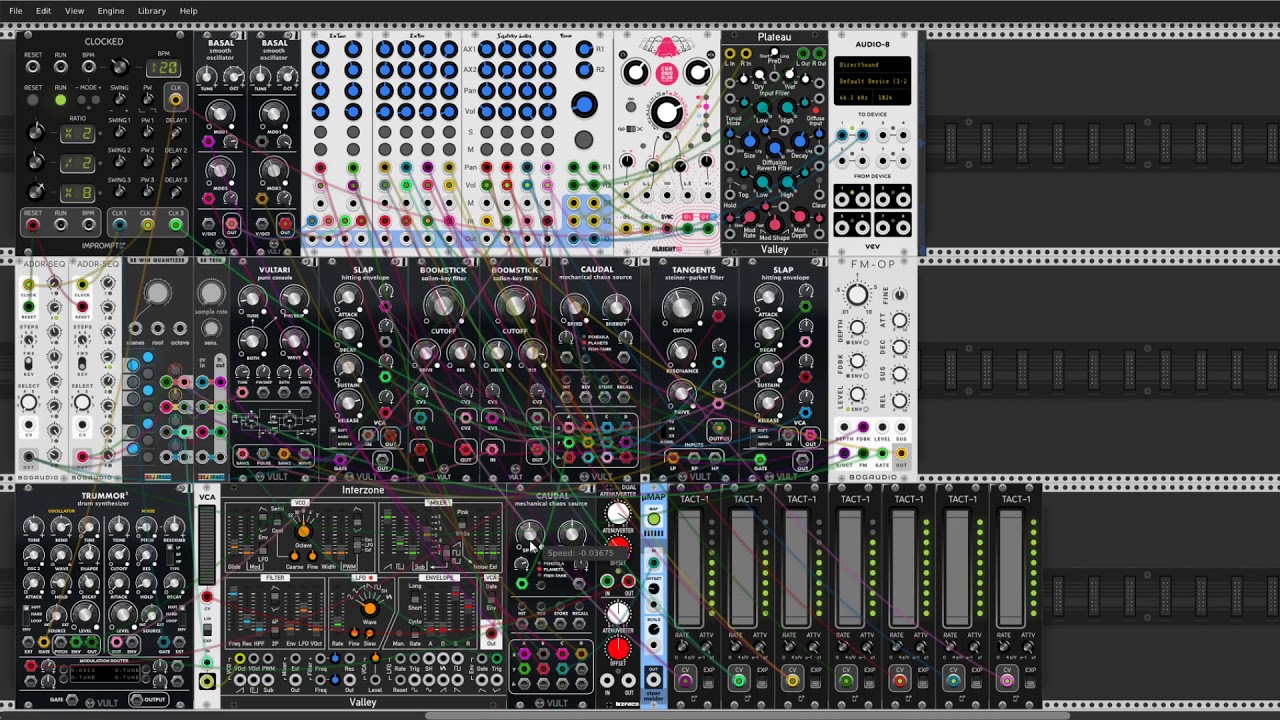Click the gray RESET button on Clocked
Viewport: 1280px width, 720px height.
[33, 100]
